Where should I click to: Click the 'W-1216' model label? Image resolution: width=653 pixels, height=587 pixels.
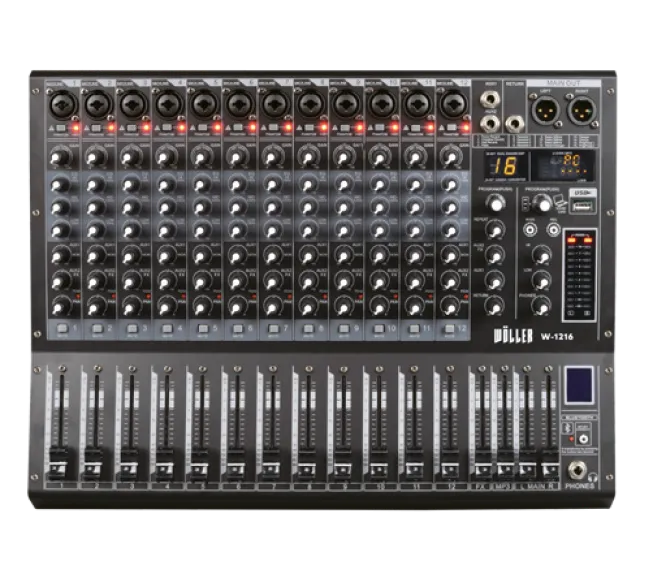pyautogui.click(x=557, y=337)
